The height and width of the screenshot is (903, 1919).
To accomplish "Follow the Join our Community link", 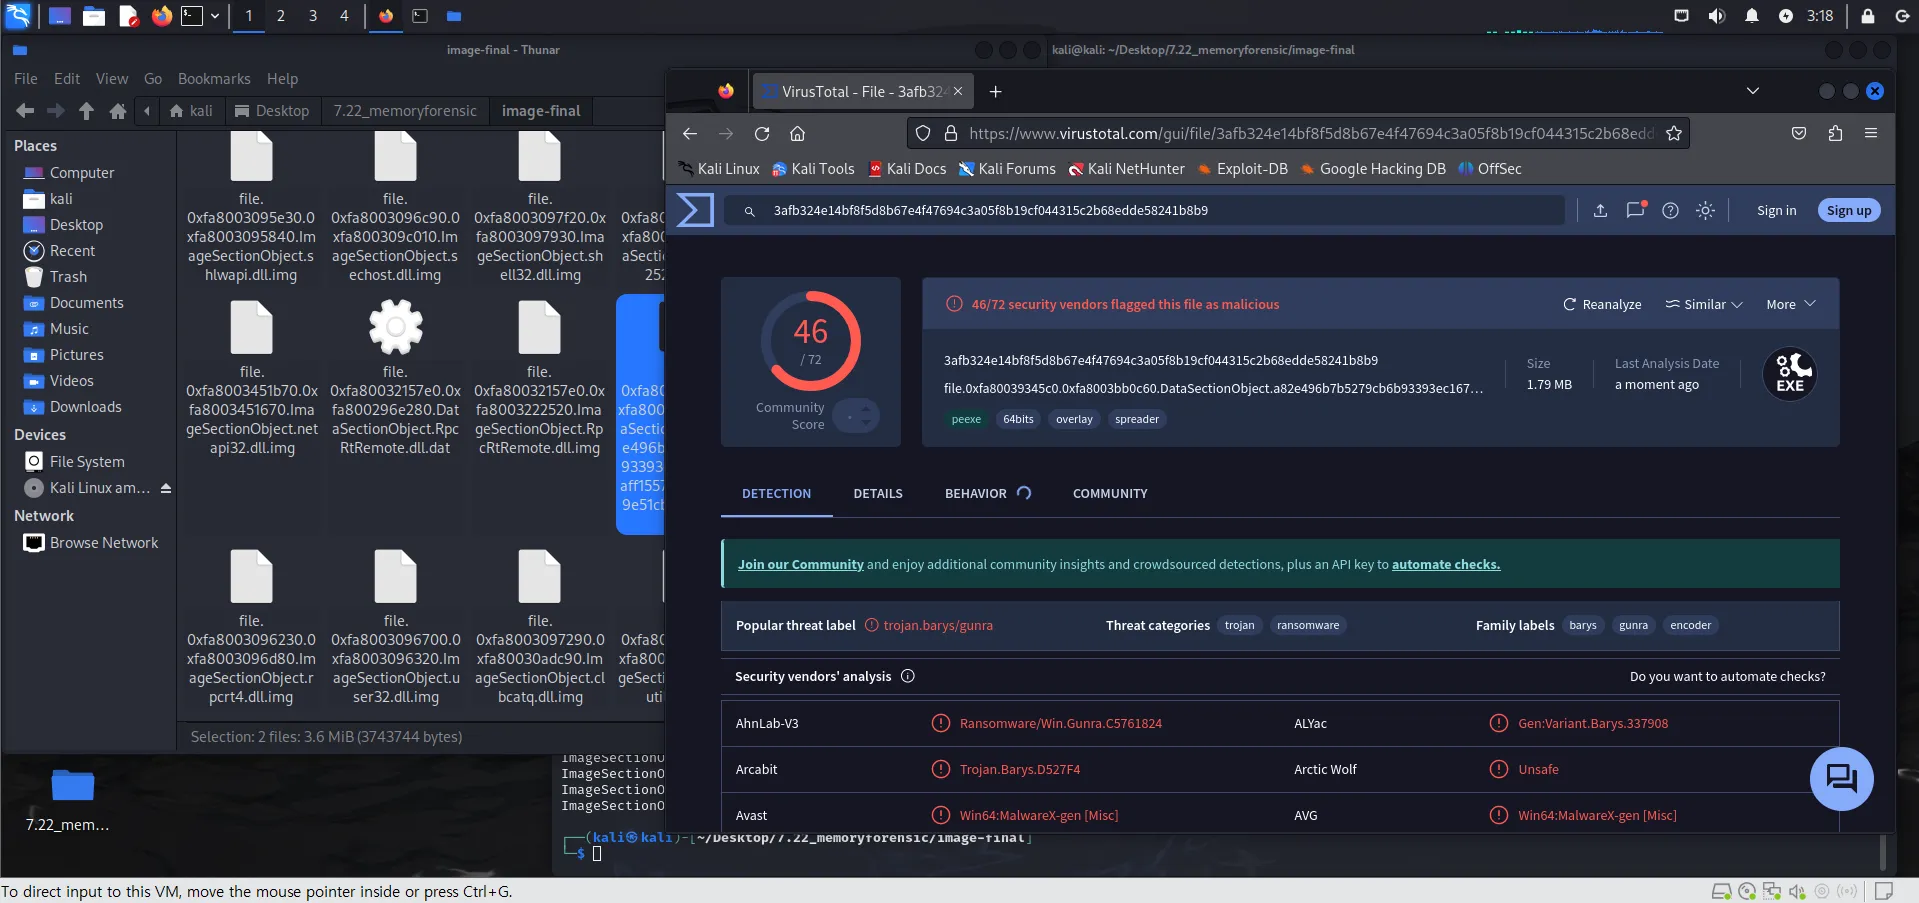I will (800, 564).
